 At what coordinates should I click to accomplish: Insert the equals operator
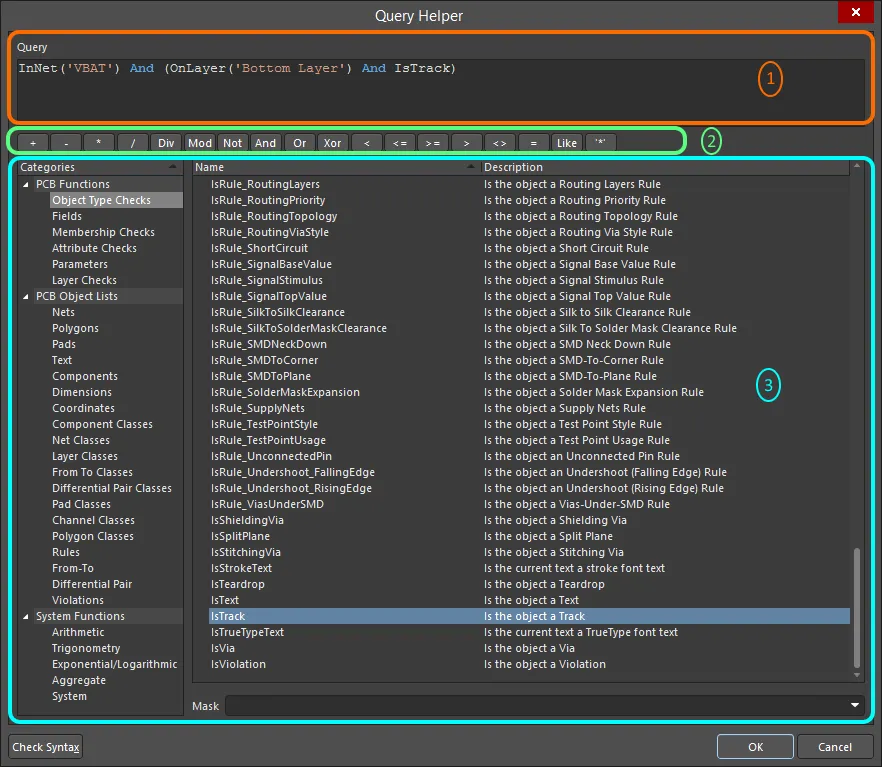[533, 143]
